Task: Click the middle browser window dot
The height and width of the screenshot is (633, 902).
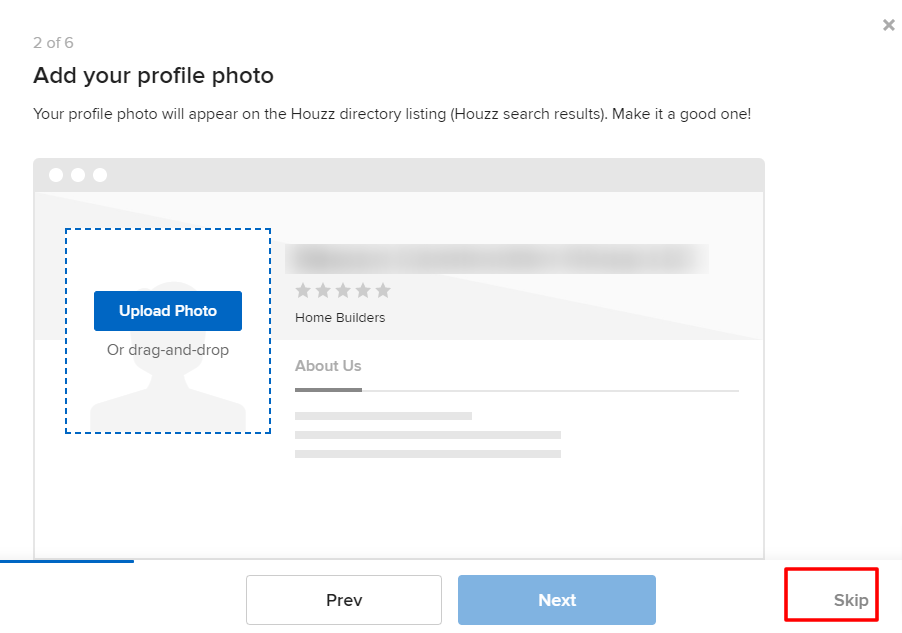Action: pos(78,174)
